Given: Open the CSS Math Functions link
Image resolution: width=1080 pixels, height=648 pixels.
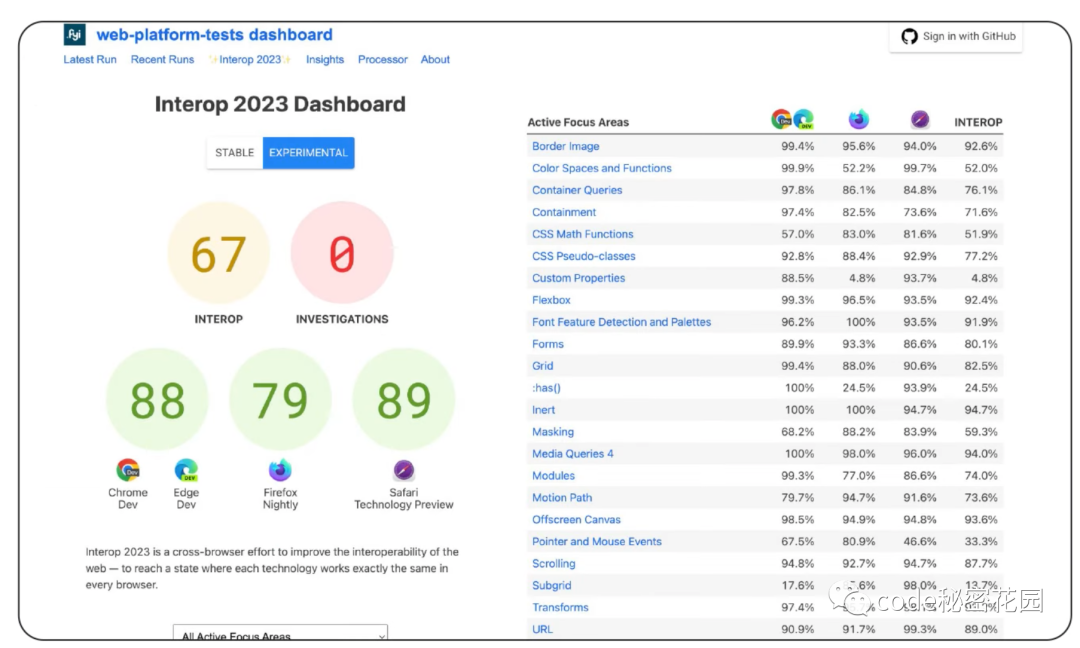Looking at the screenshot, I should (583, 234).
